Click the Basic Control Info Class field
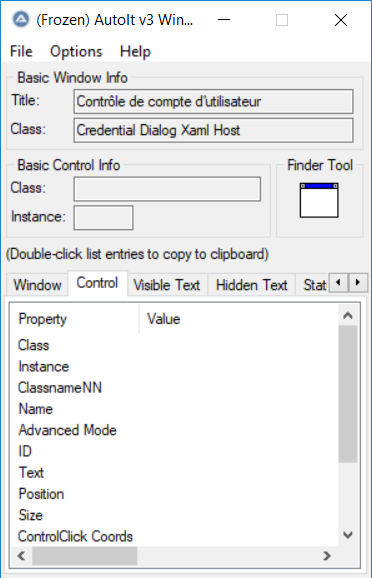The width and height of the screenshot is (372, 578). point(167,189)
